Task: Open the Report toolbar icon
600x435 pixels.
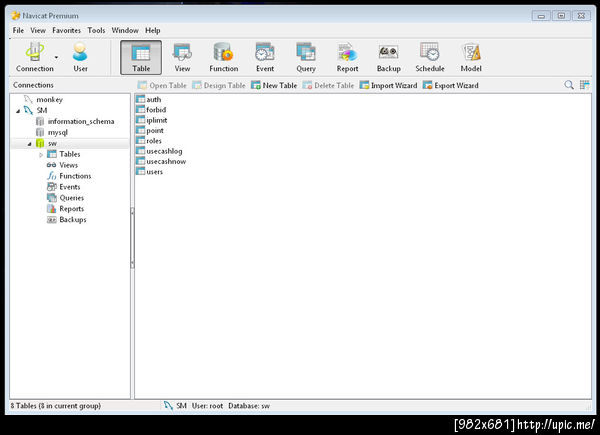Action: click(347, 57)
